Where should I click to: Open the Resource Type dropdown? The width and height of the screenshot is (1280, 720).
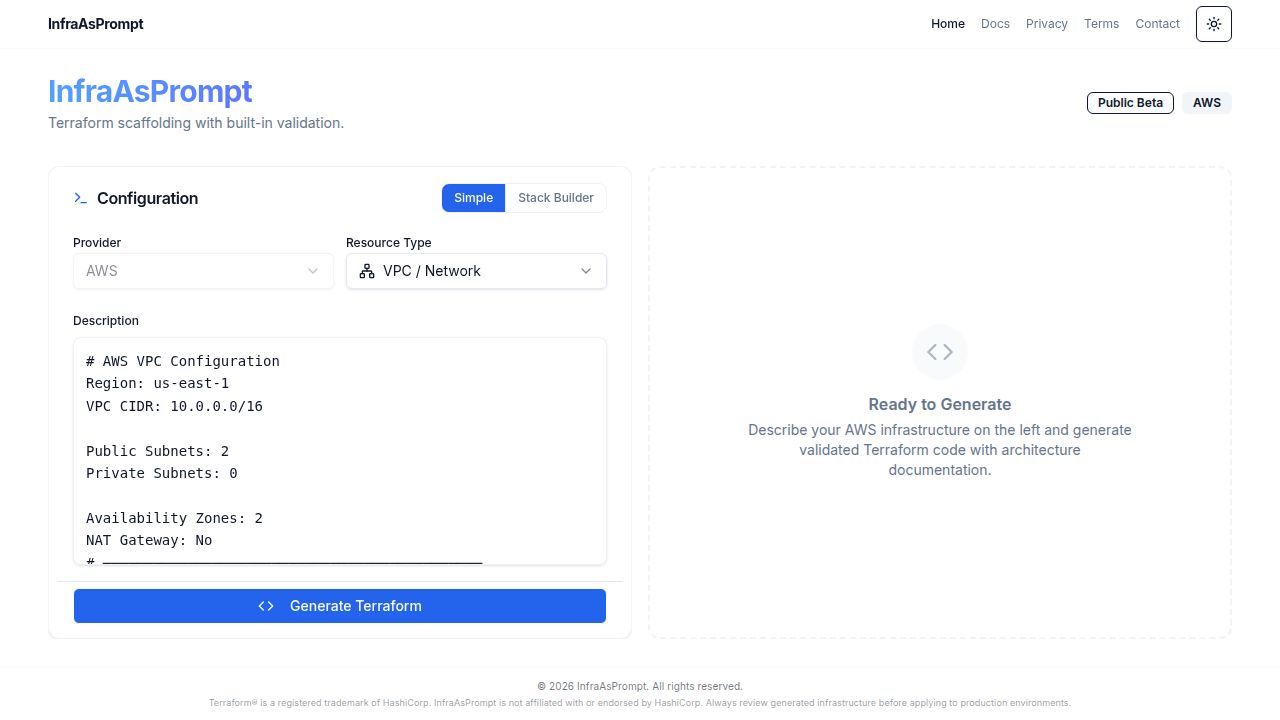click(x=476, y=271)
